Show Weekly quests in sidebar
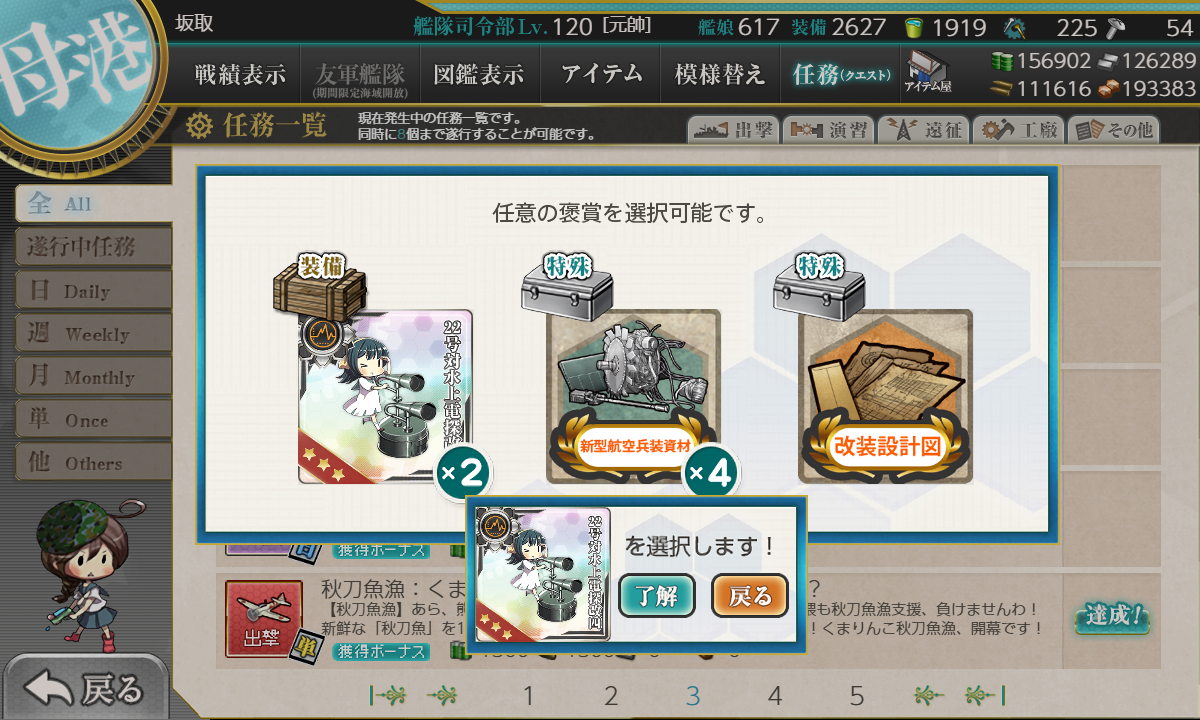 (93, 334)
